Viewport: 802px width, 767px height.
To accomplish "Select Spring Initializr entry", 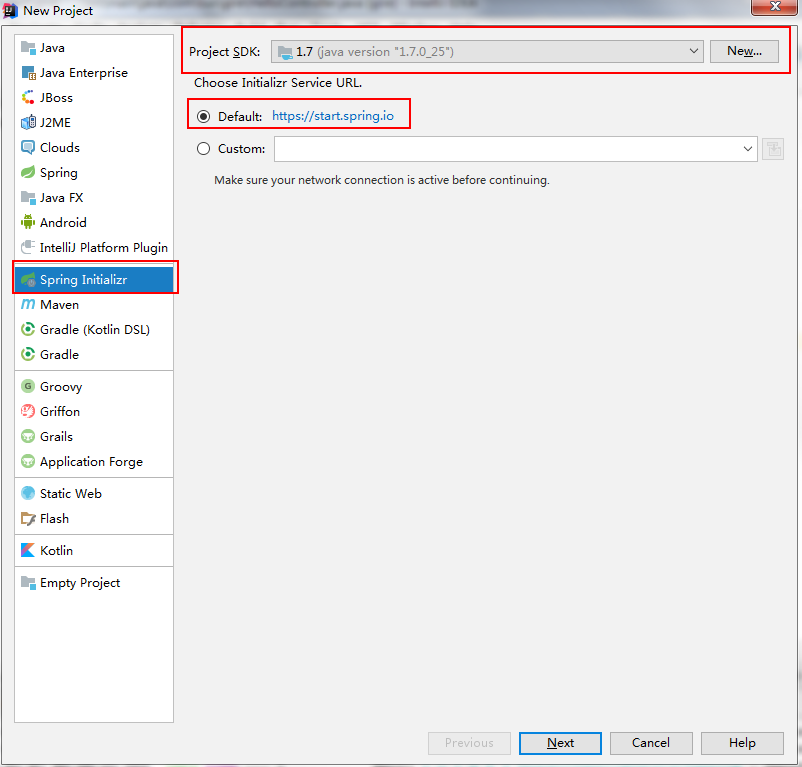I will [x=94, y=280].
